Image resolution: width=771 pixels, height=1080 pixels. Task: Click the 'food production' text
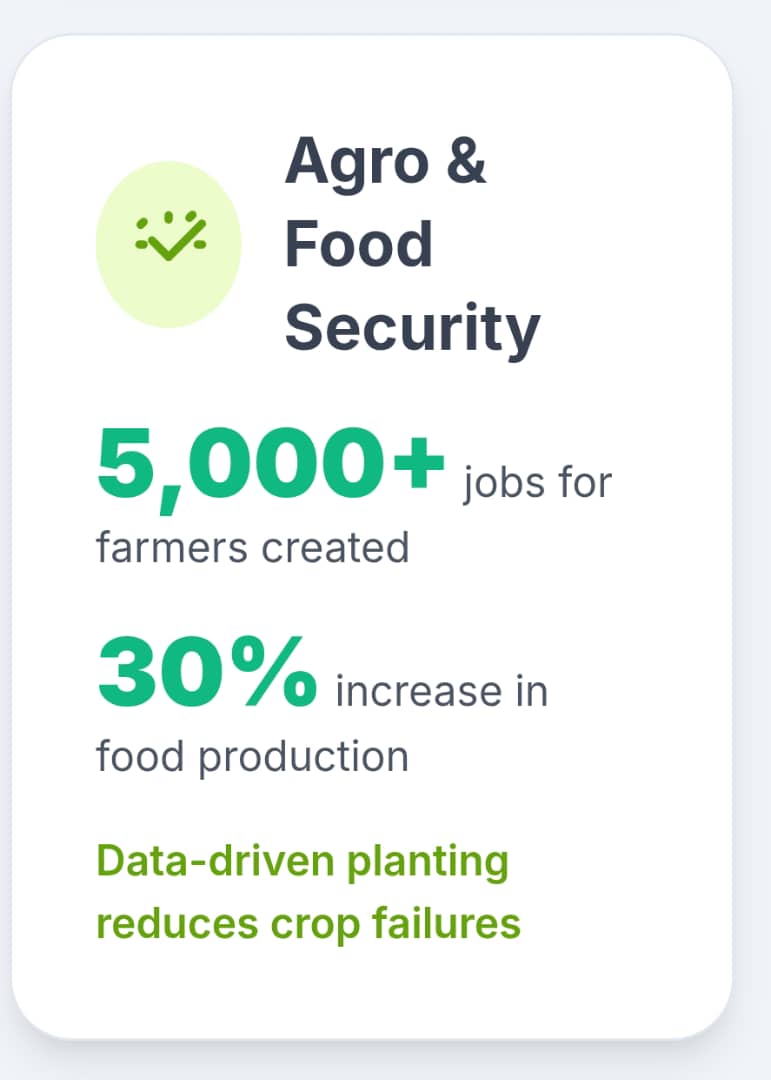253,757
